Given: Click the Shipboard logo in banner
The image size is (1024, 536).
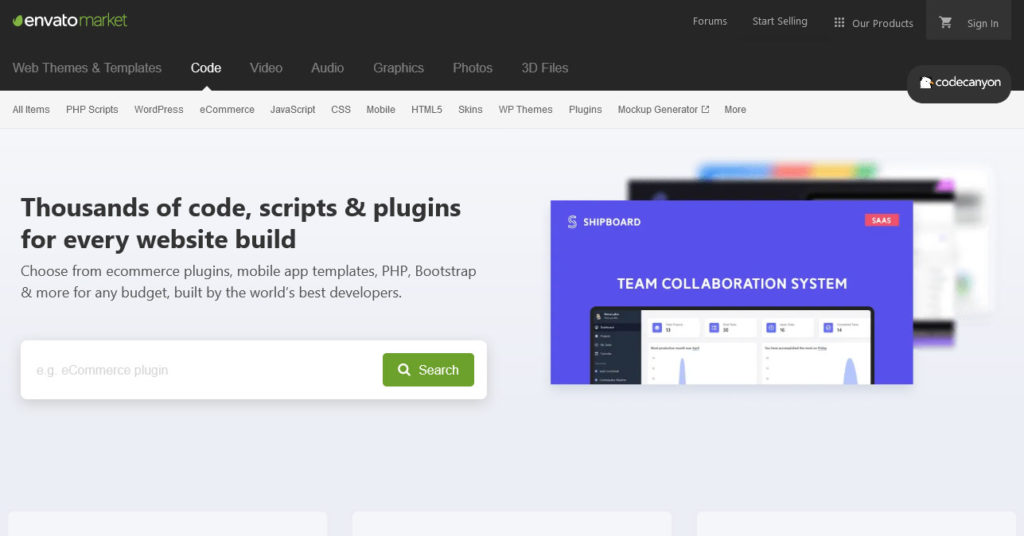Looking at the screenshot, I should pyautogui.click(x=604, y=222).
